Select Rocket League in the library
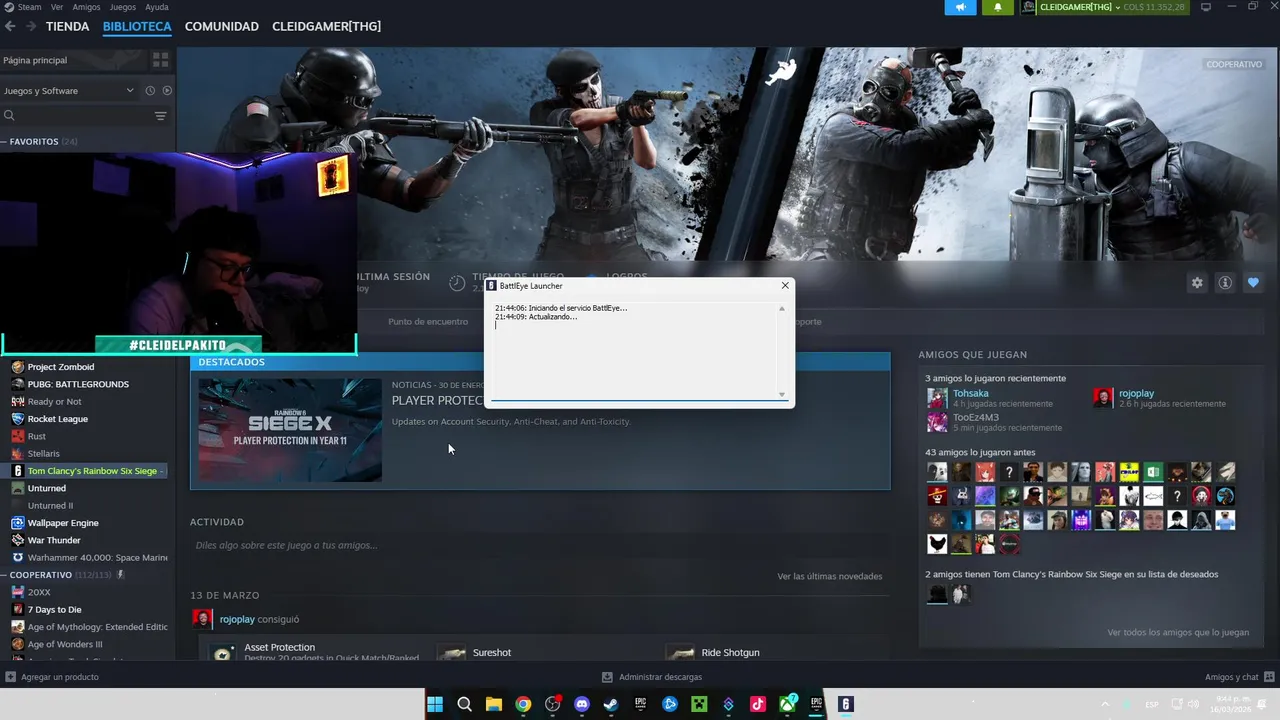 click(x=58, y=419)
